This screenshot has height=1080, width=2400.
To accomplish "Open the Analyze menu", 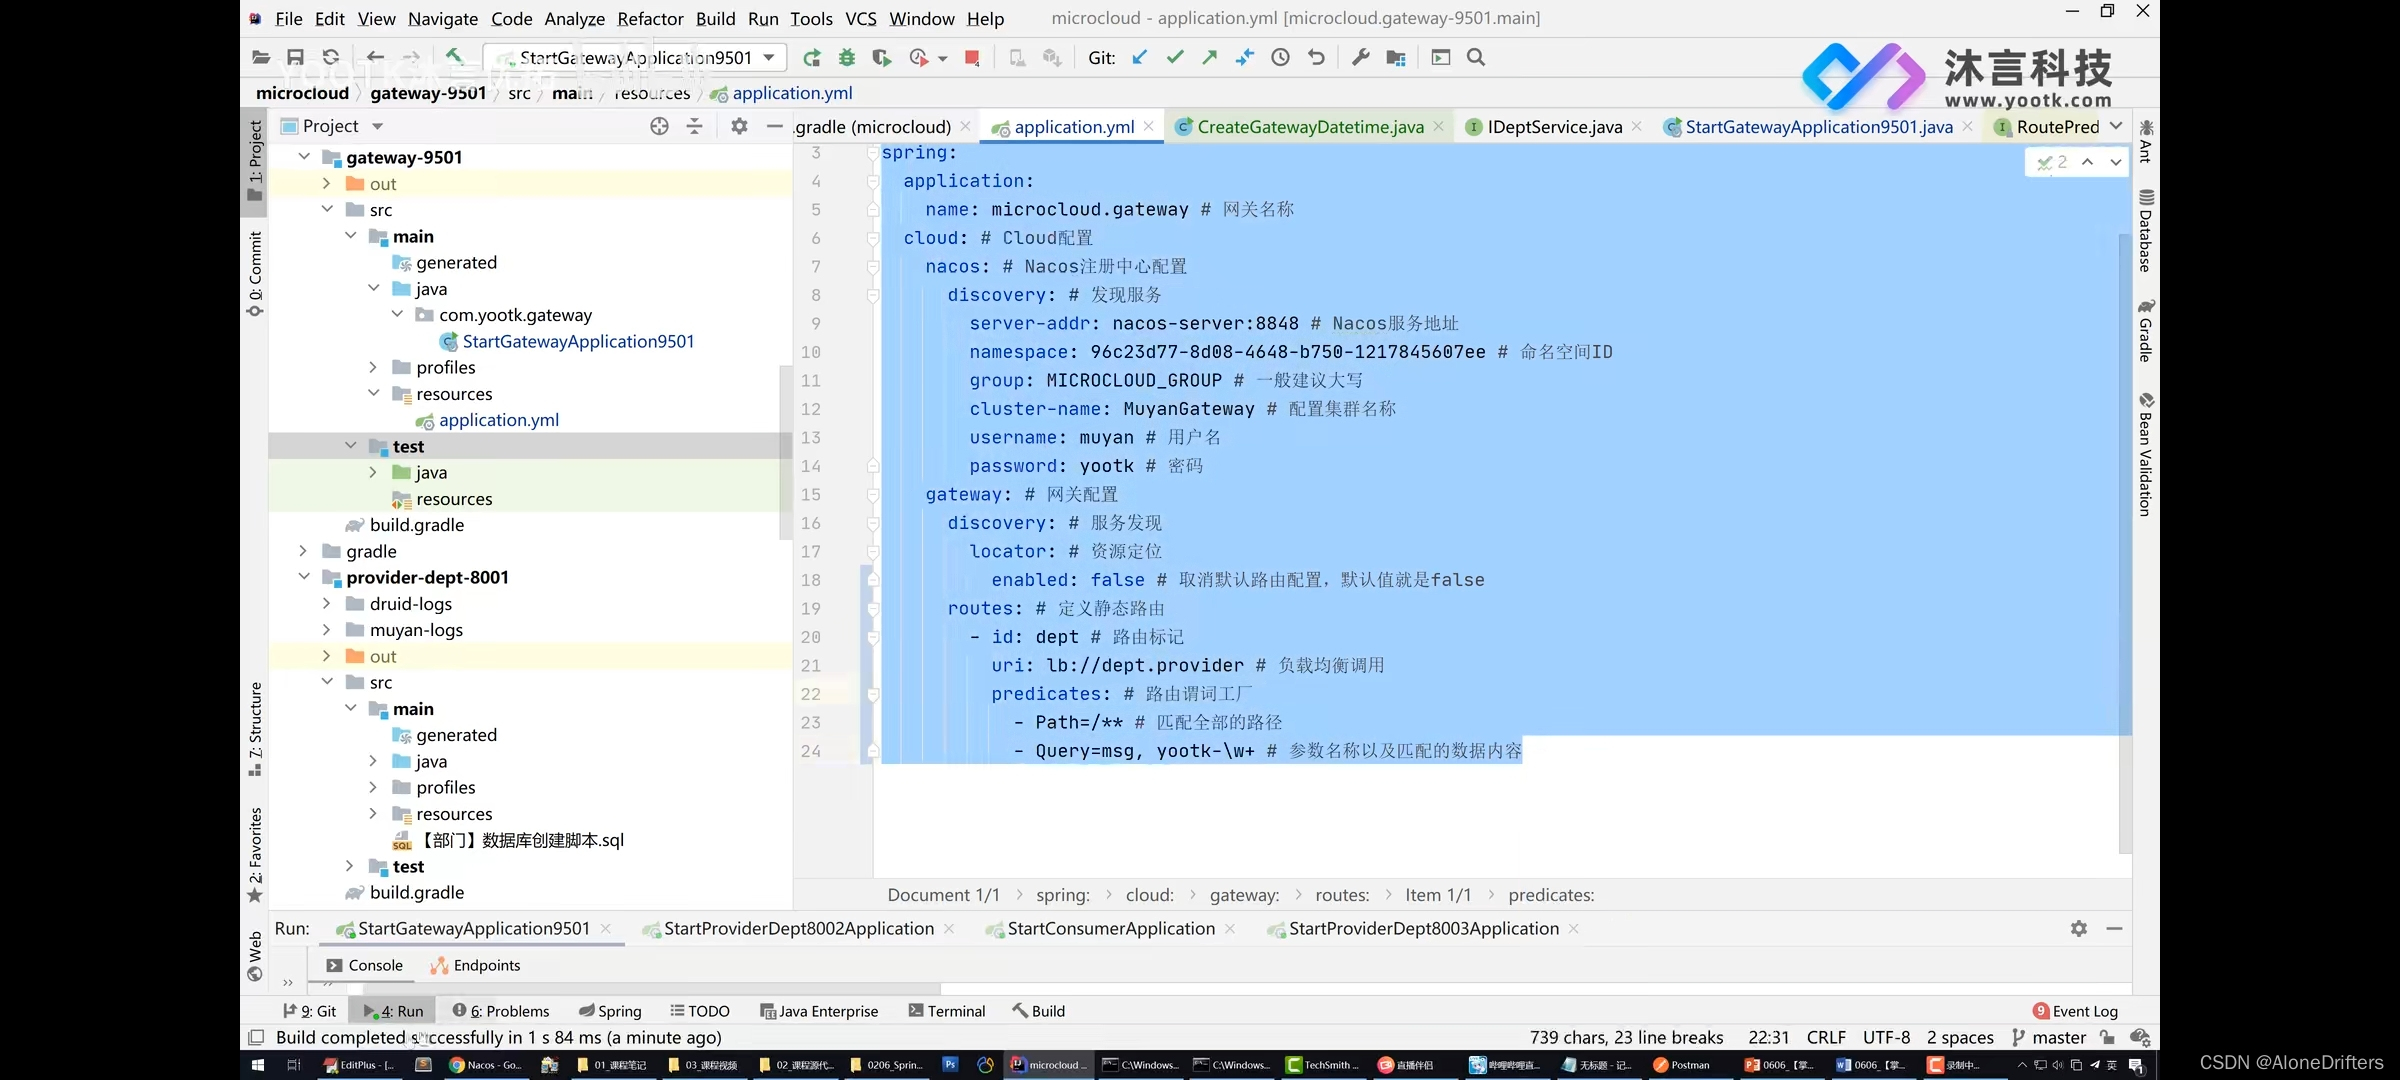I will (574, 18).
